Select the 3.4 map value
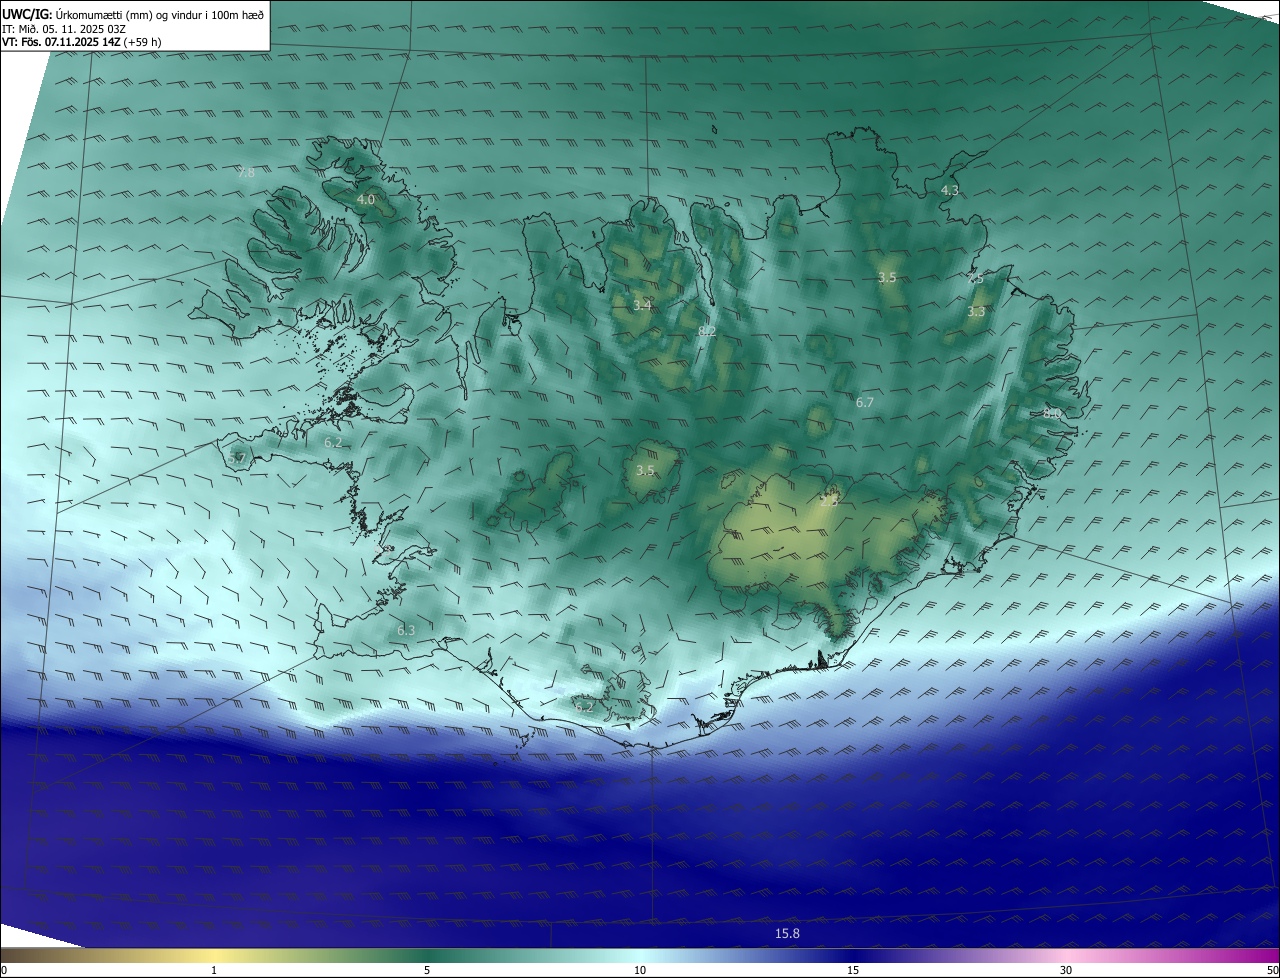Image resolution: width=1280 pixels, height=978 pixels. coord(642,305)
